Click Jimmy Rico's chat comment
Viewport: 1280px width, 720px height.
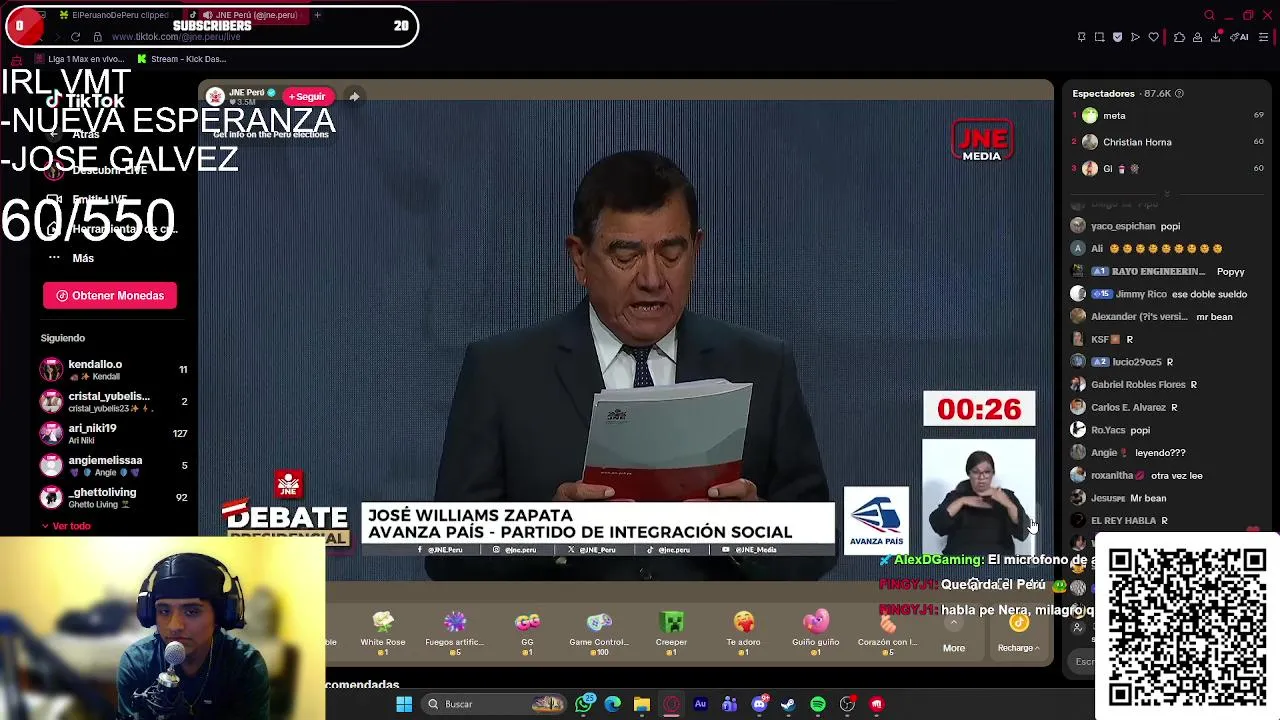[1159, 294]
